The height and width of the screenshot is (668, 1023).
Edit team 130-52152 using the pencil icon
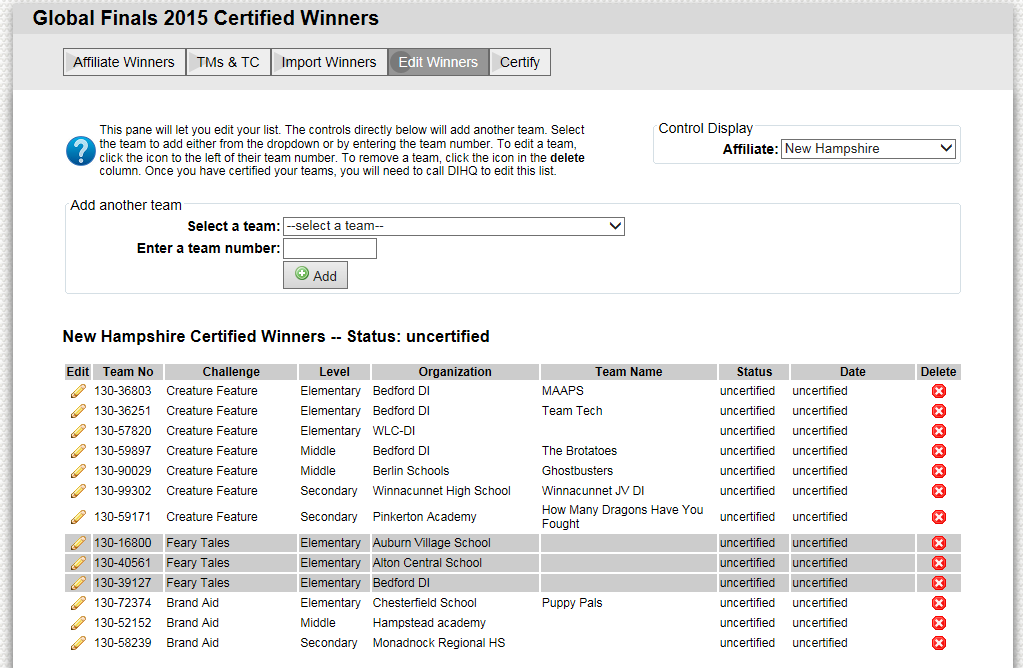point(78,623)
